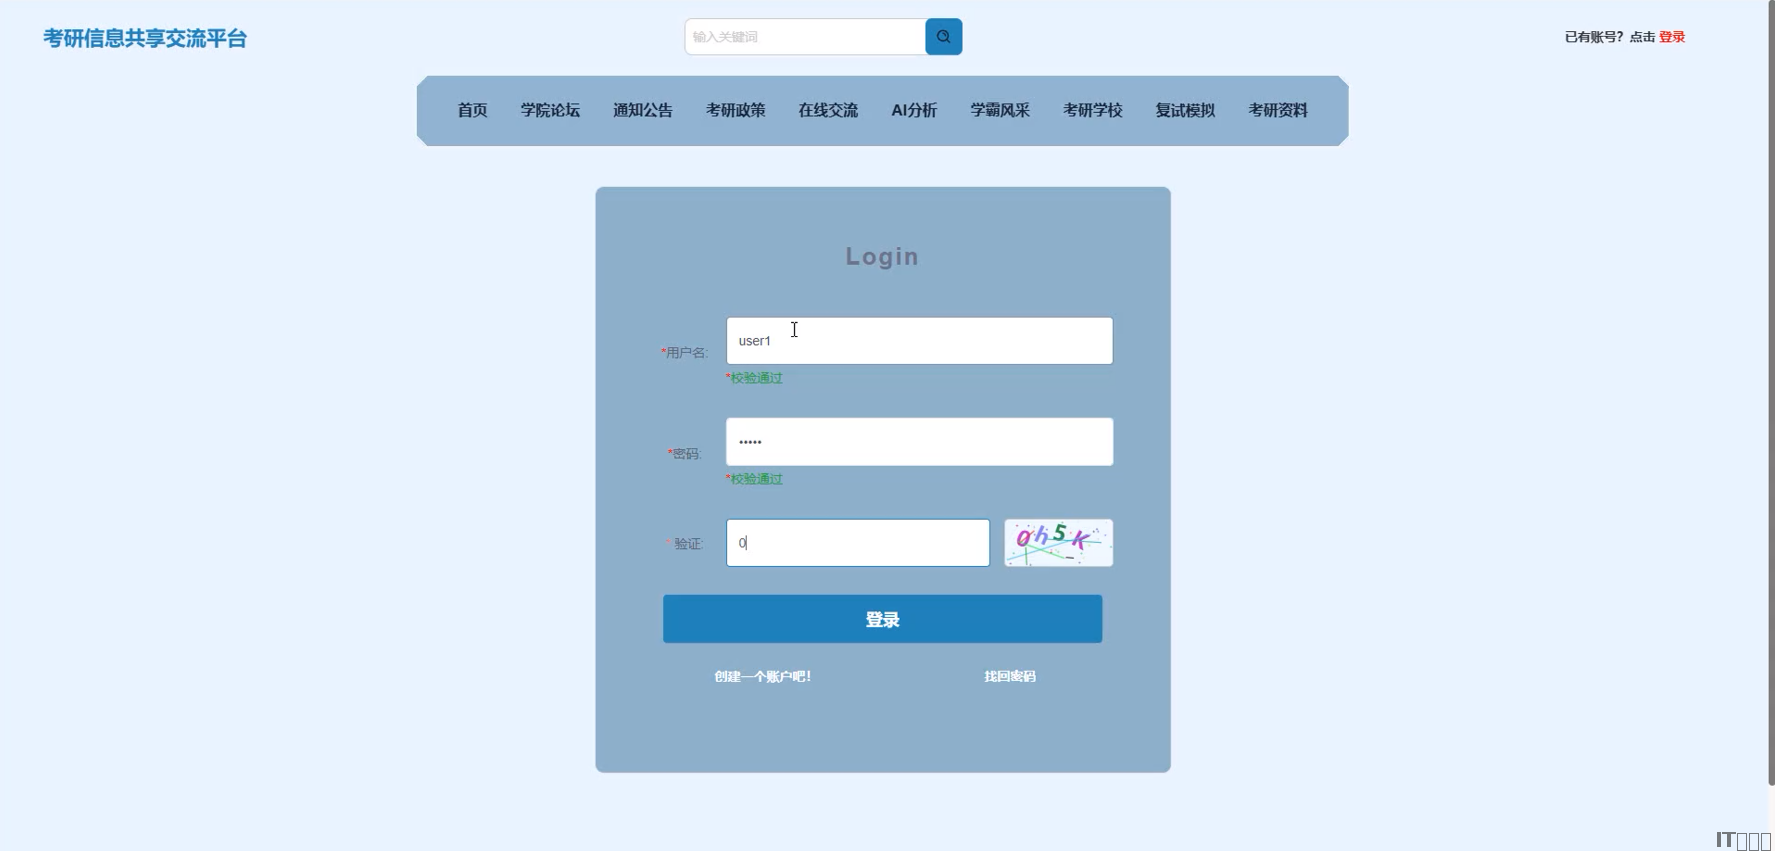Focus the 用户名 username input field

[x=919, y=341]
